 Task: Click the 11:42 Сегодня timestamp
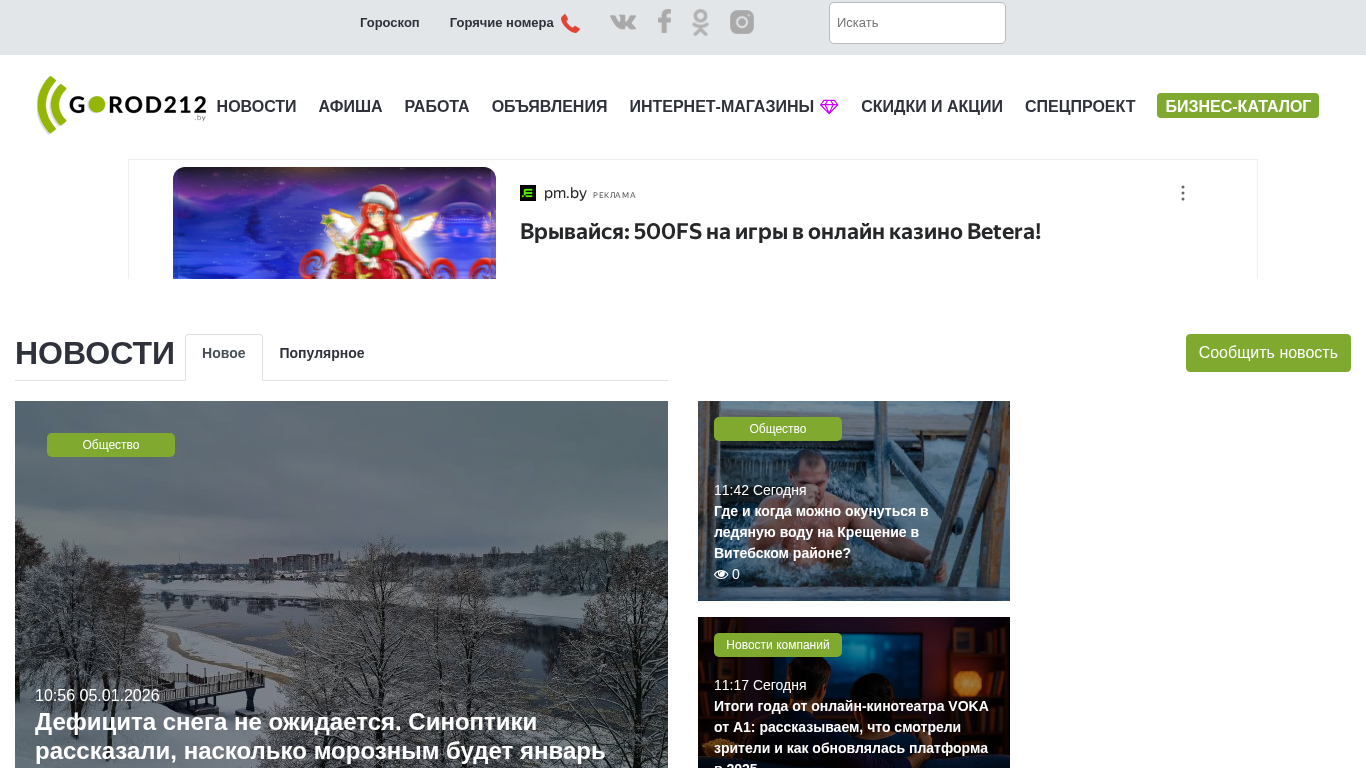coord(760,490)
